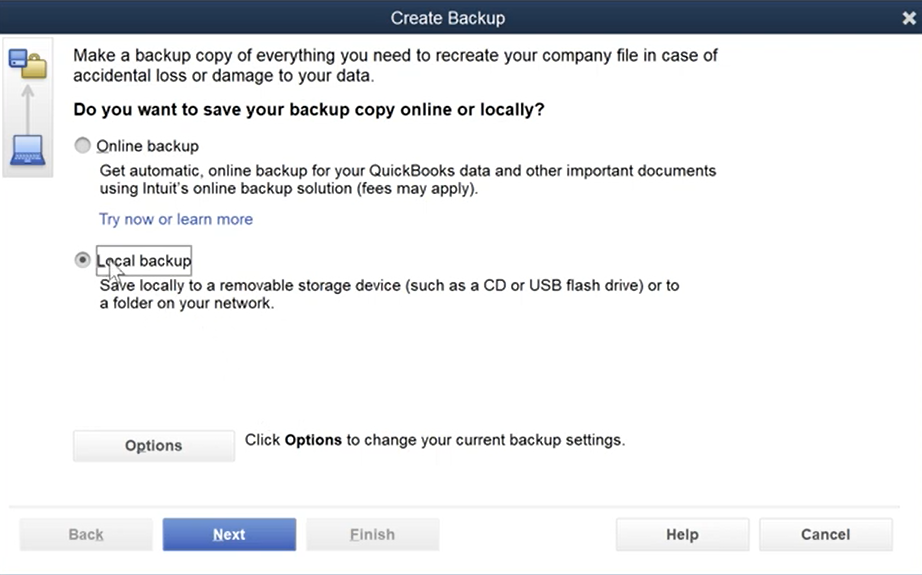Click the computer and padlock backup icon
922x575 pixels.
pyautogui.click(x=27, y=63)
